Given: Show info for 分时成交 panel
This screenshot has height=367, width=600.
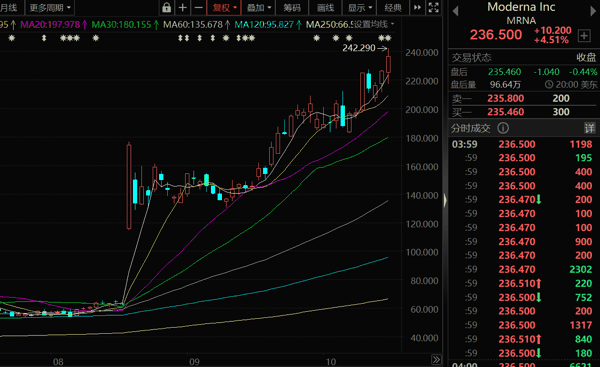Looking at the screenshot, I should click(x=503, y=128).
